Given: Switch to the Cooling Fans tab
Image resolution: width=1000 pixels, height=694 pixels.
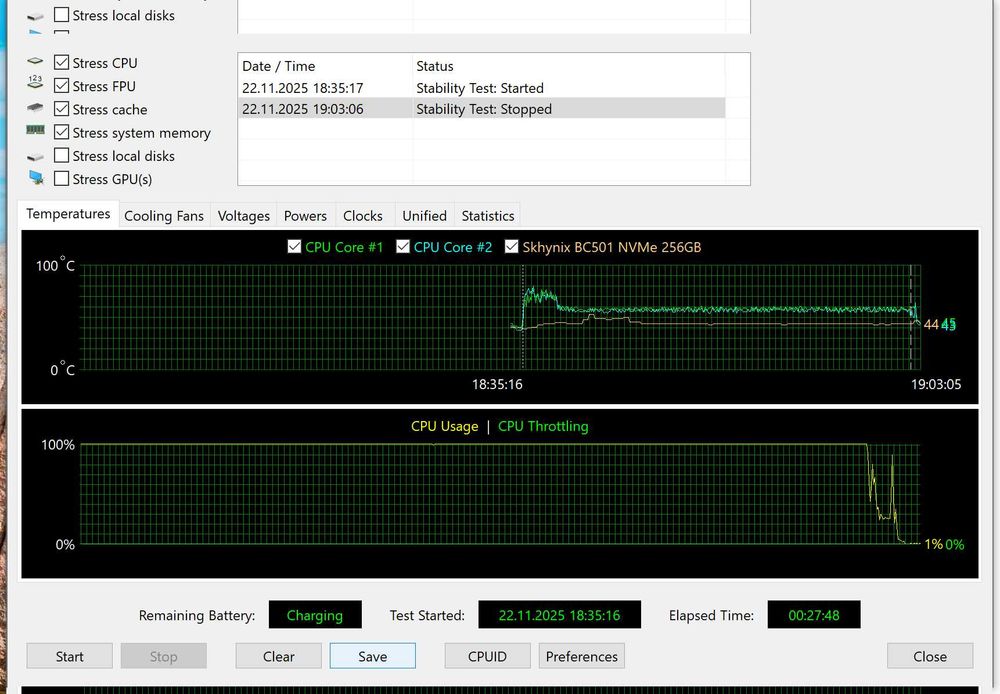Looking at the screenshot, I should [163, 216].
